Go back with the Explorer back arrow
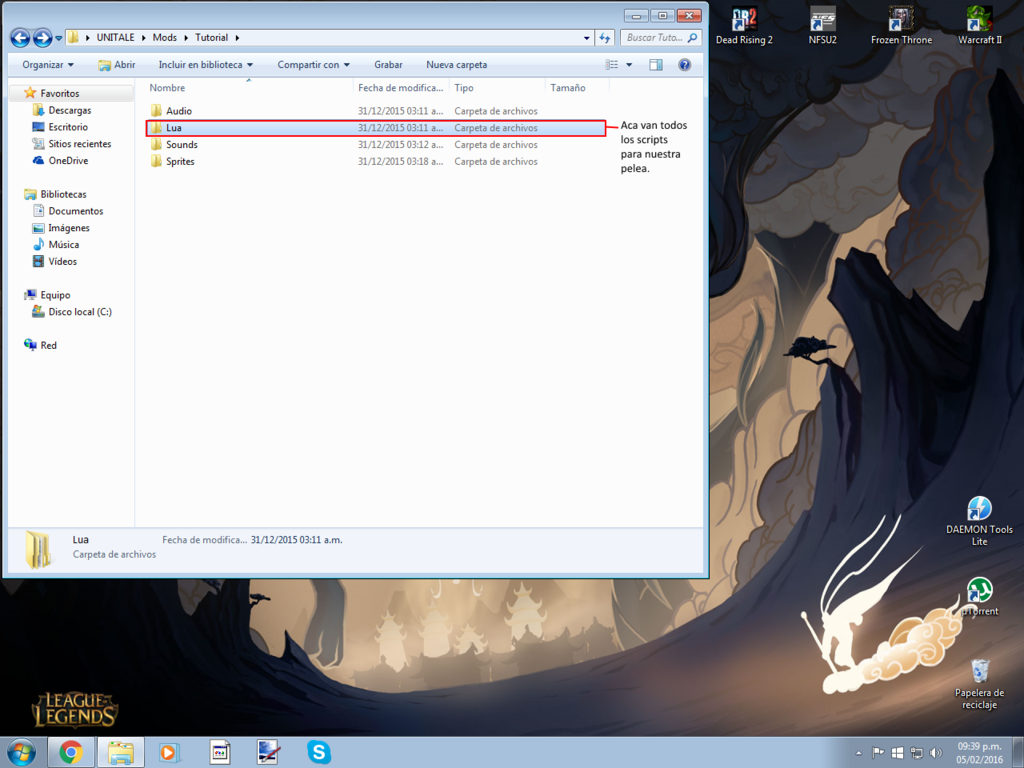This screenshot has height=768, width=1024. pos(20,38)
